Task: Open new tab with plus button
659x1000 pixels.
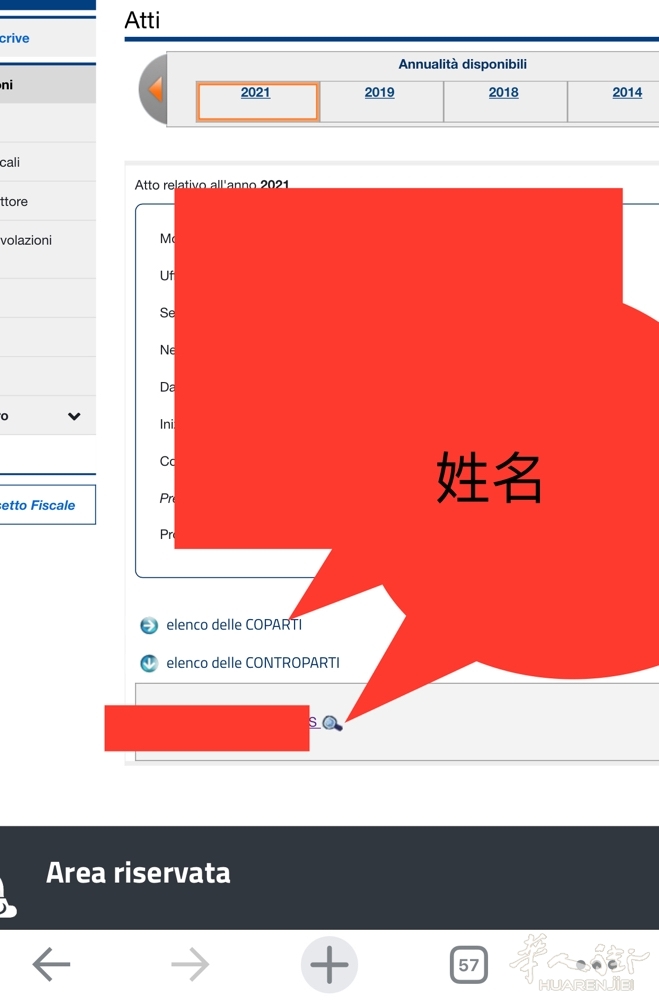Action: (x=329, y=964)
